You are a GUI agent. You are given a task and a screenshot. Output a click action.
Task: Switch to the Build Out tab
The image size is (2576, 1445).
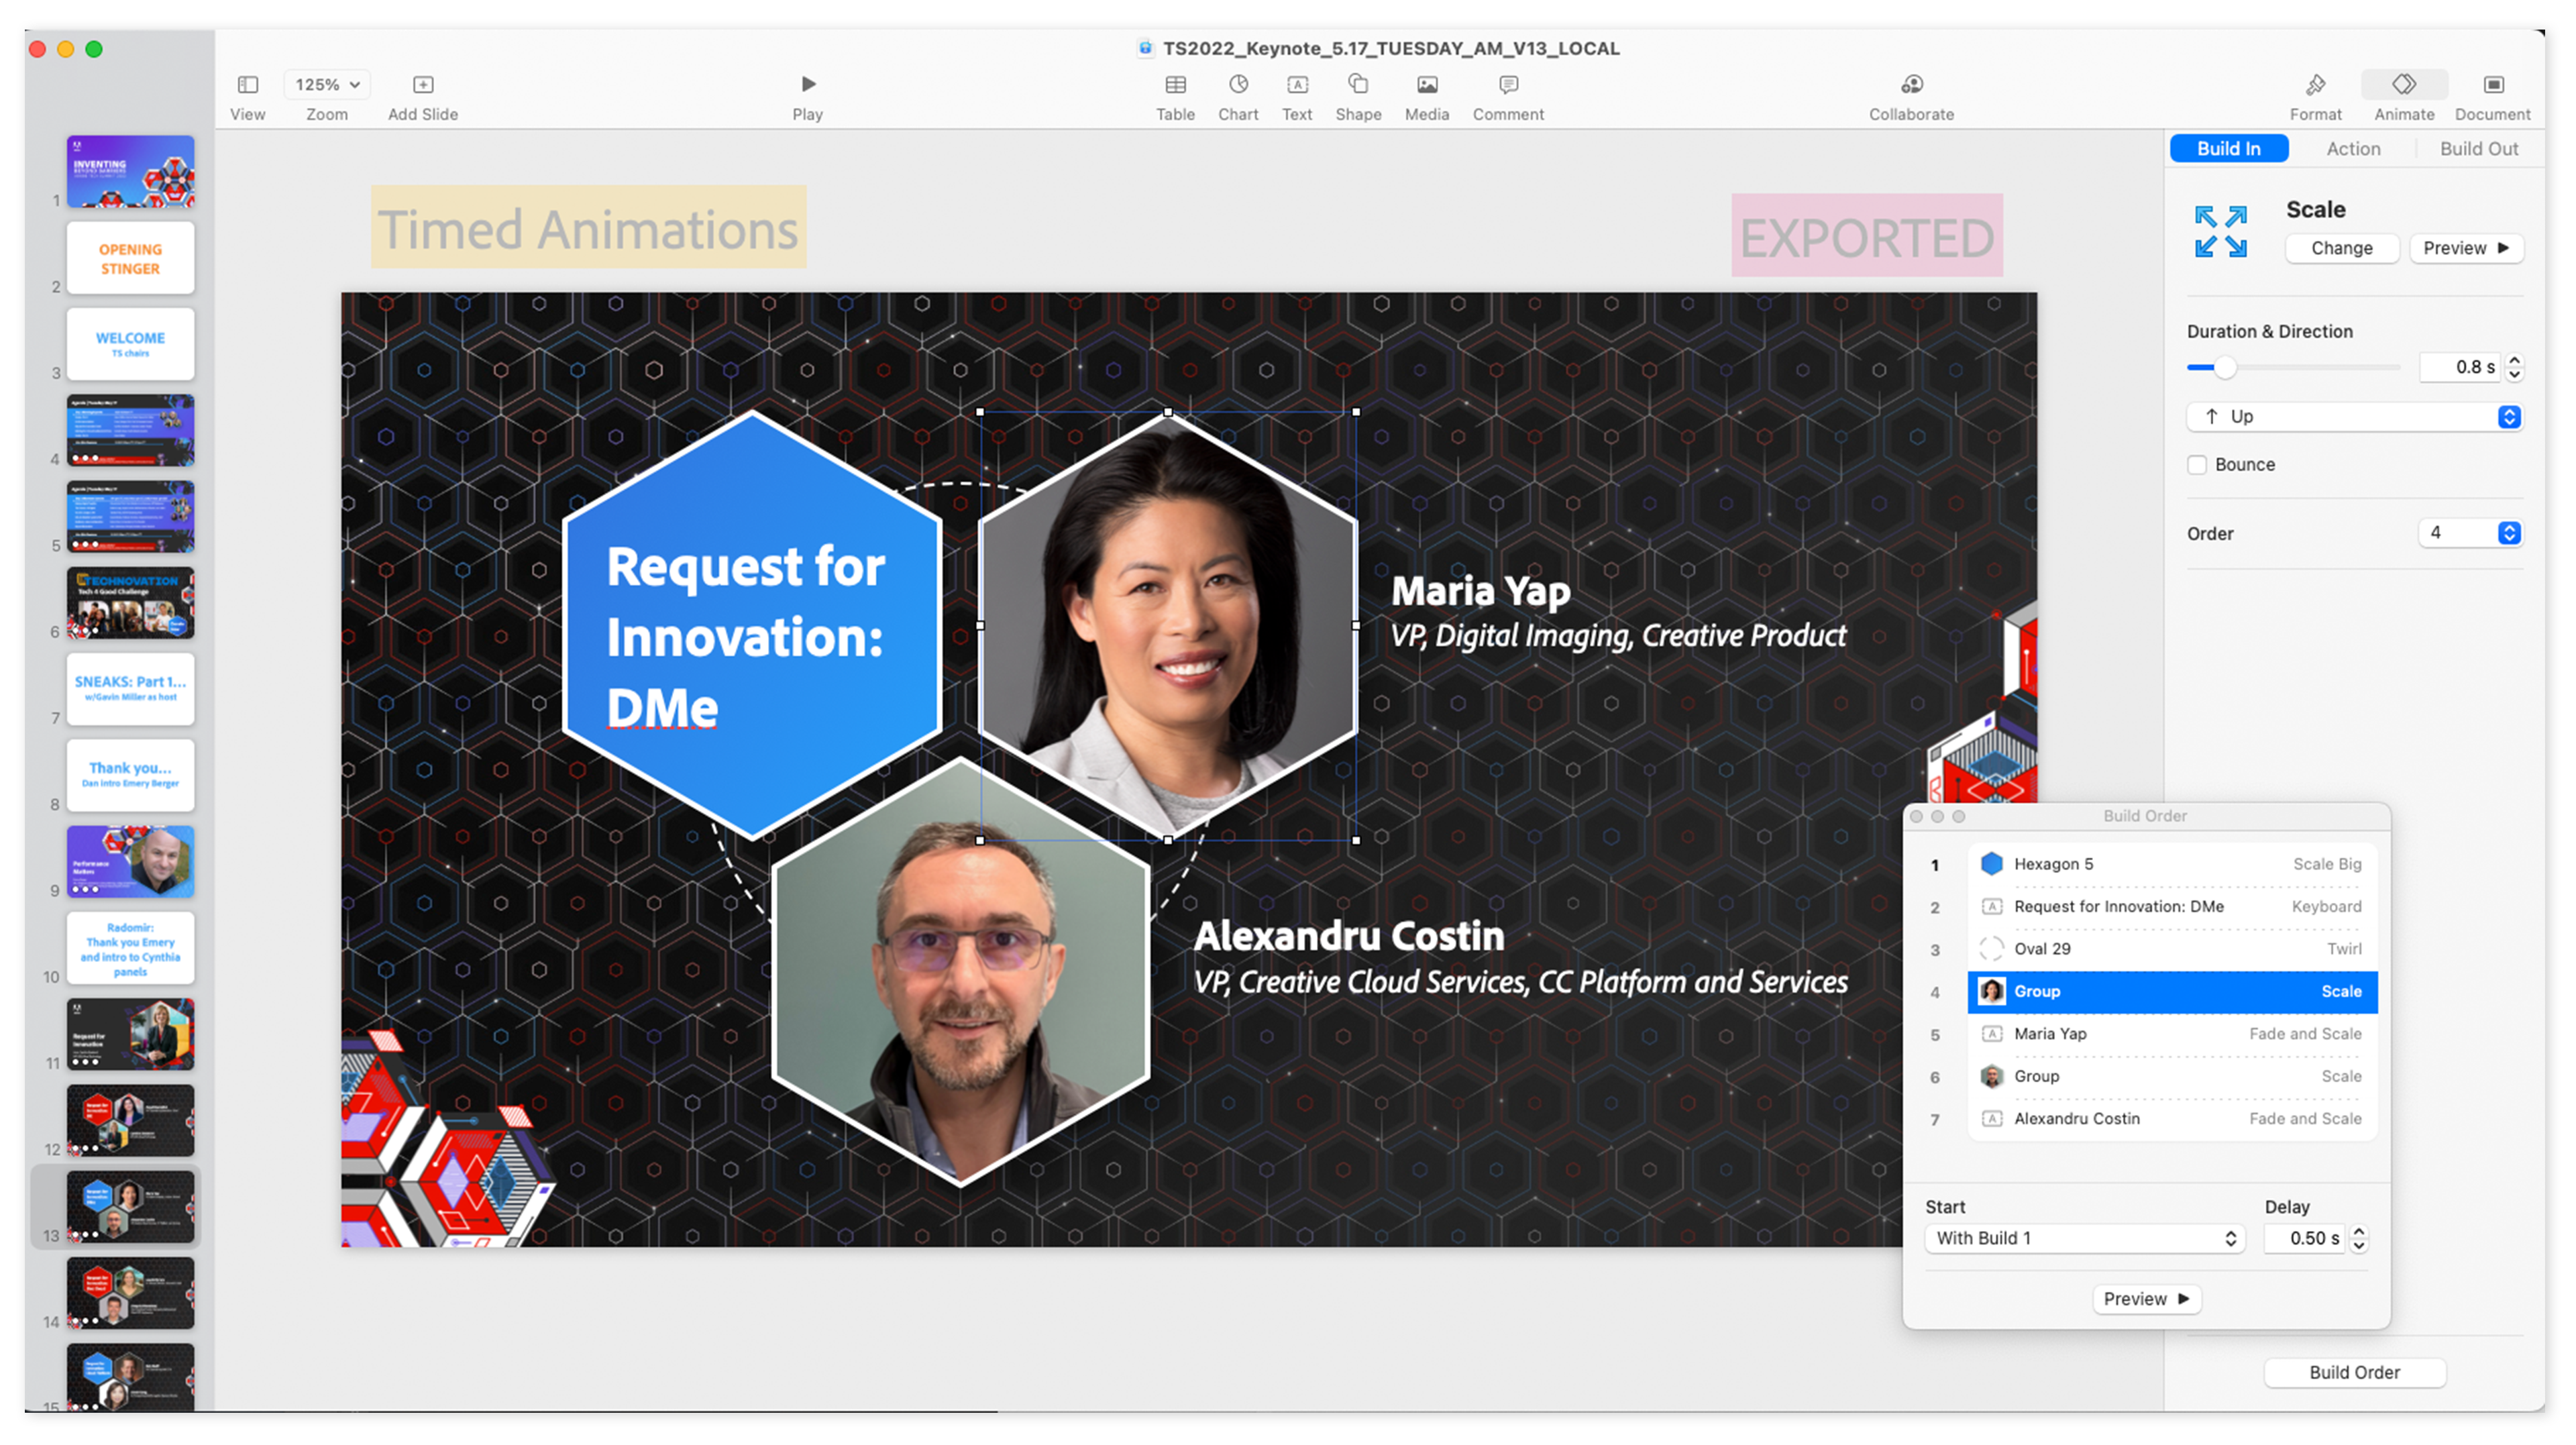click(x=2478, y=149)
